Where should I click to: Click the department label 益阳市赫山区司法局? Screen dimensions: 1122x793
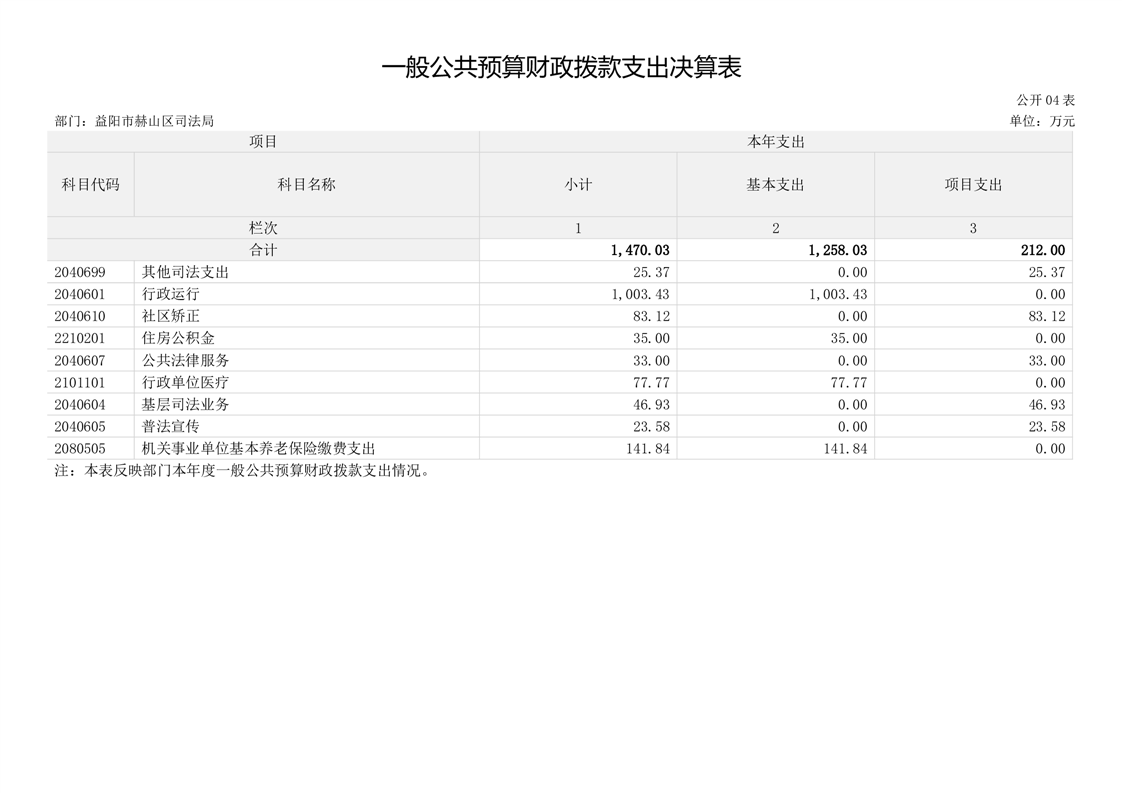click(x=154, y=121)
